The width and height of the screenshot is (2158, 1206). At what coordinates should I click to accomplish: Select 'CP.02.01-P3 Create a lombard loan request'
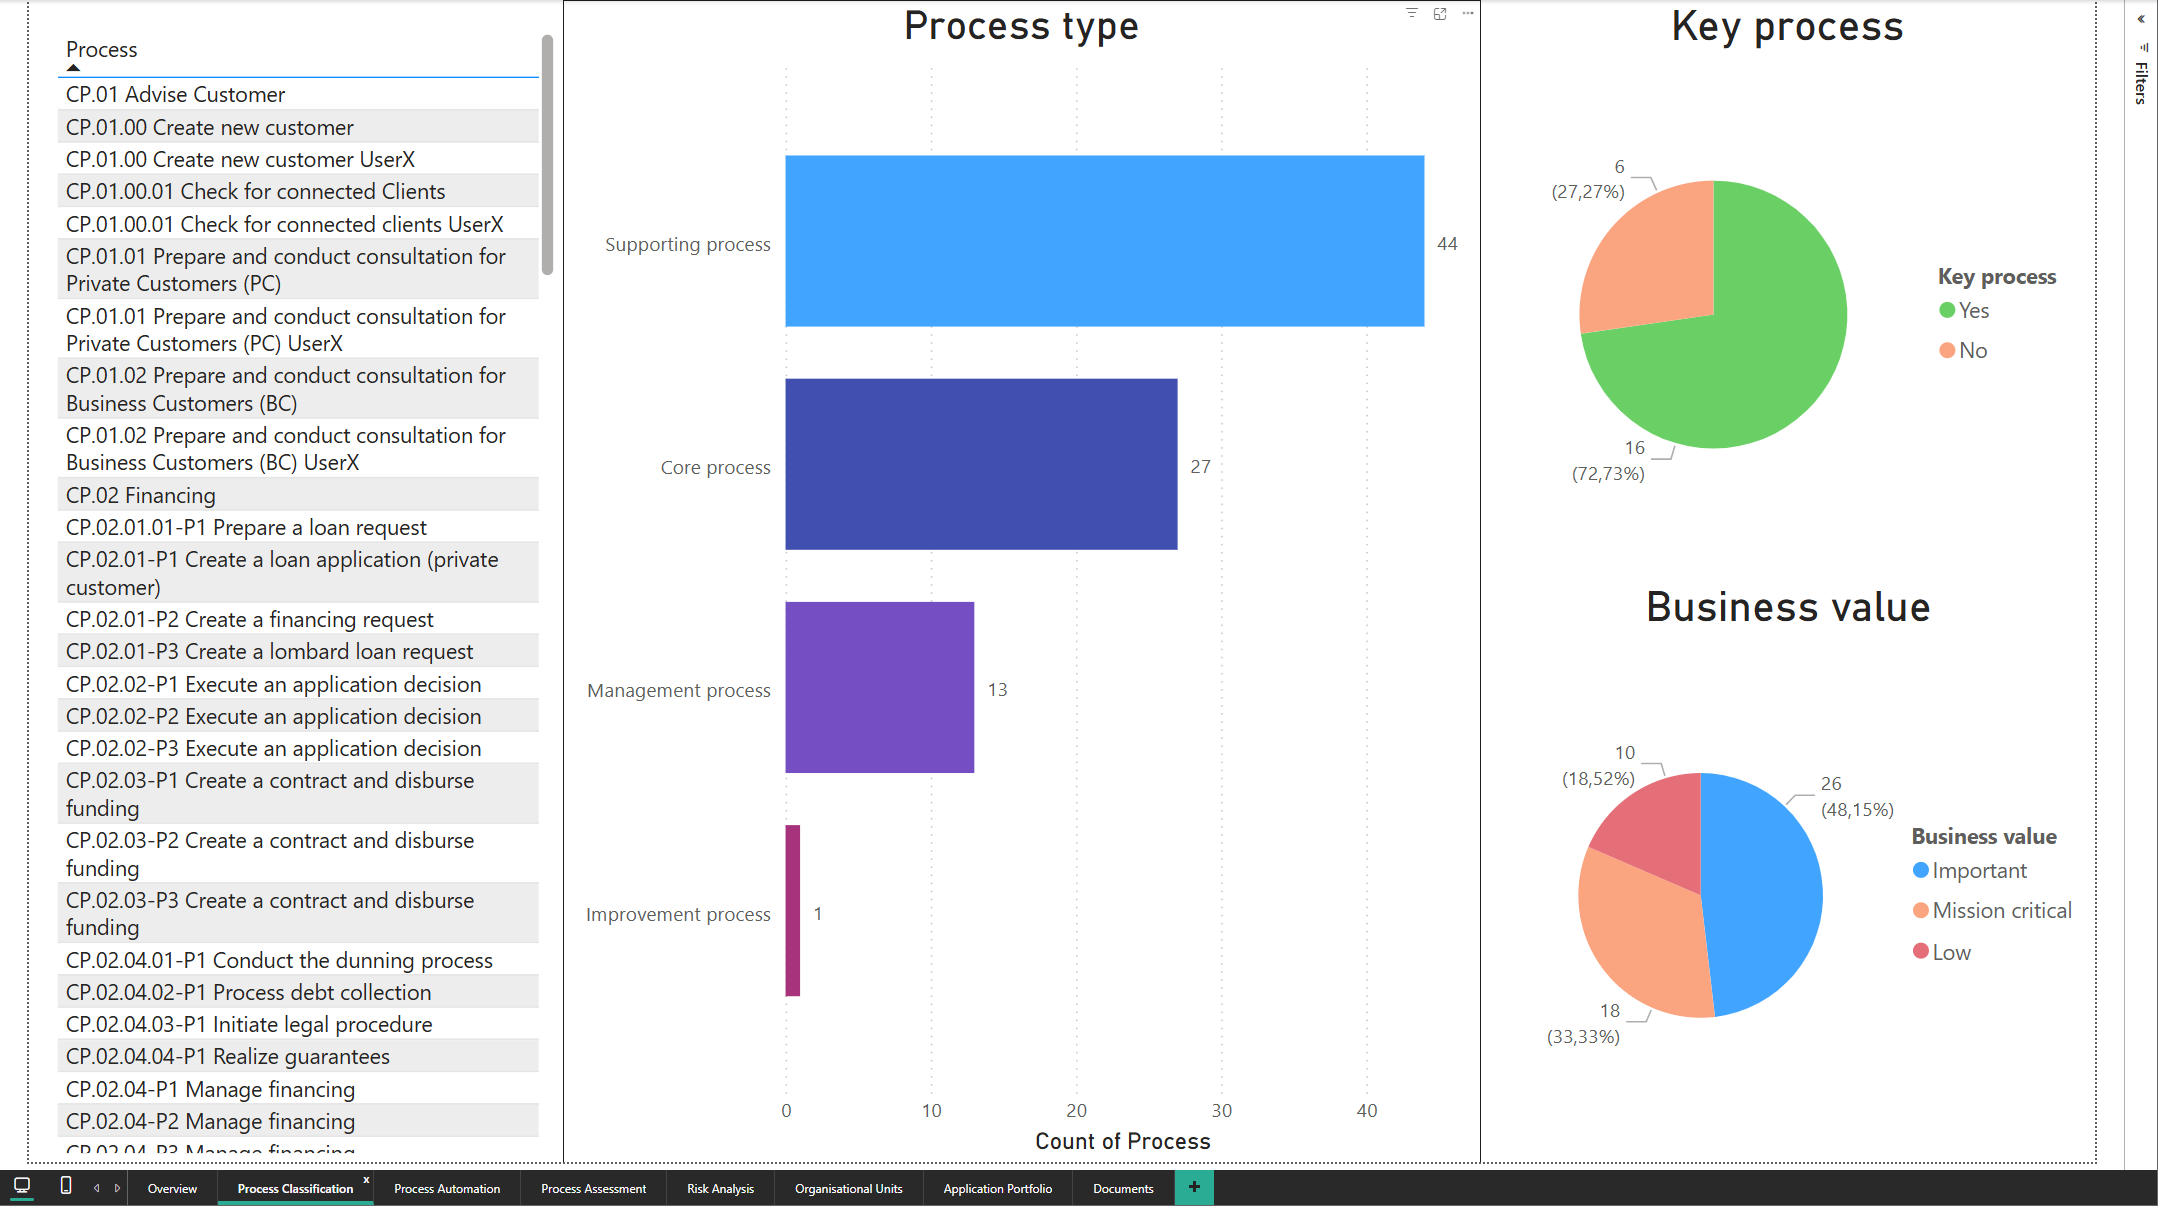[x=298, y=651]
